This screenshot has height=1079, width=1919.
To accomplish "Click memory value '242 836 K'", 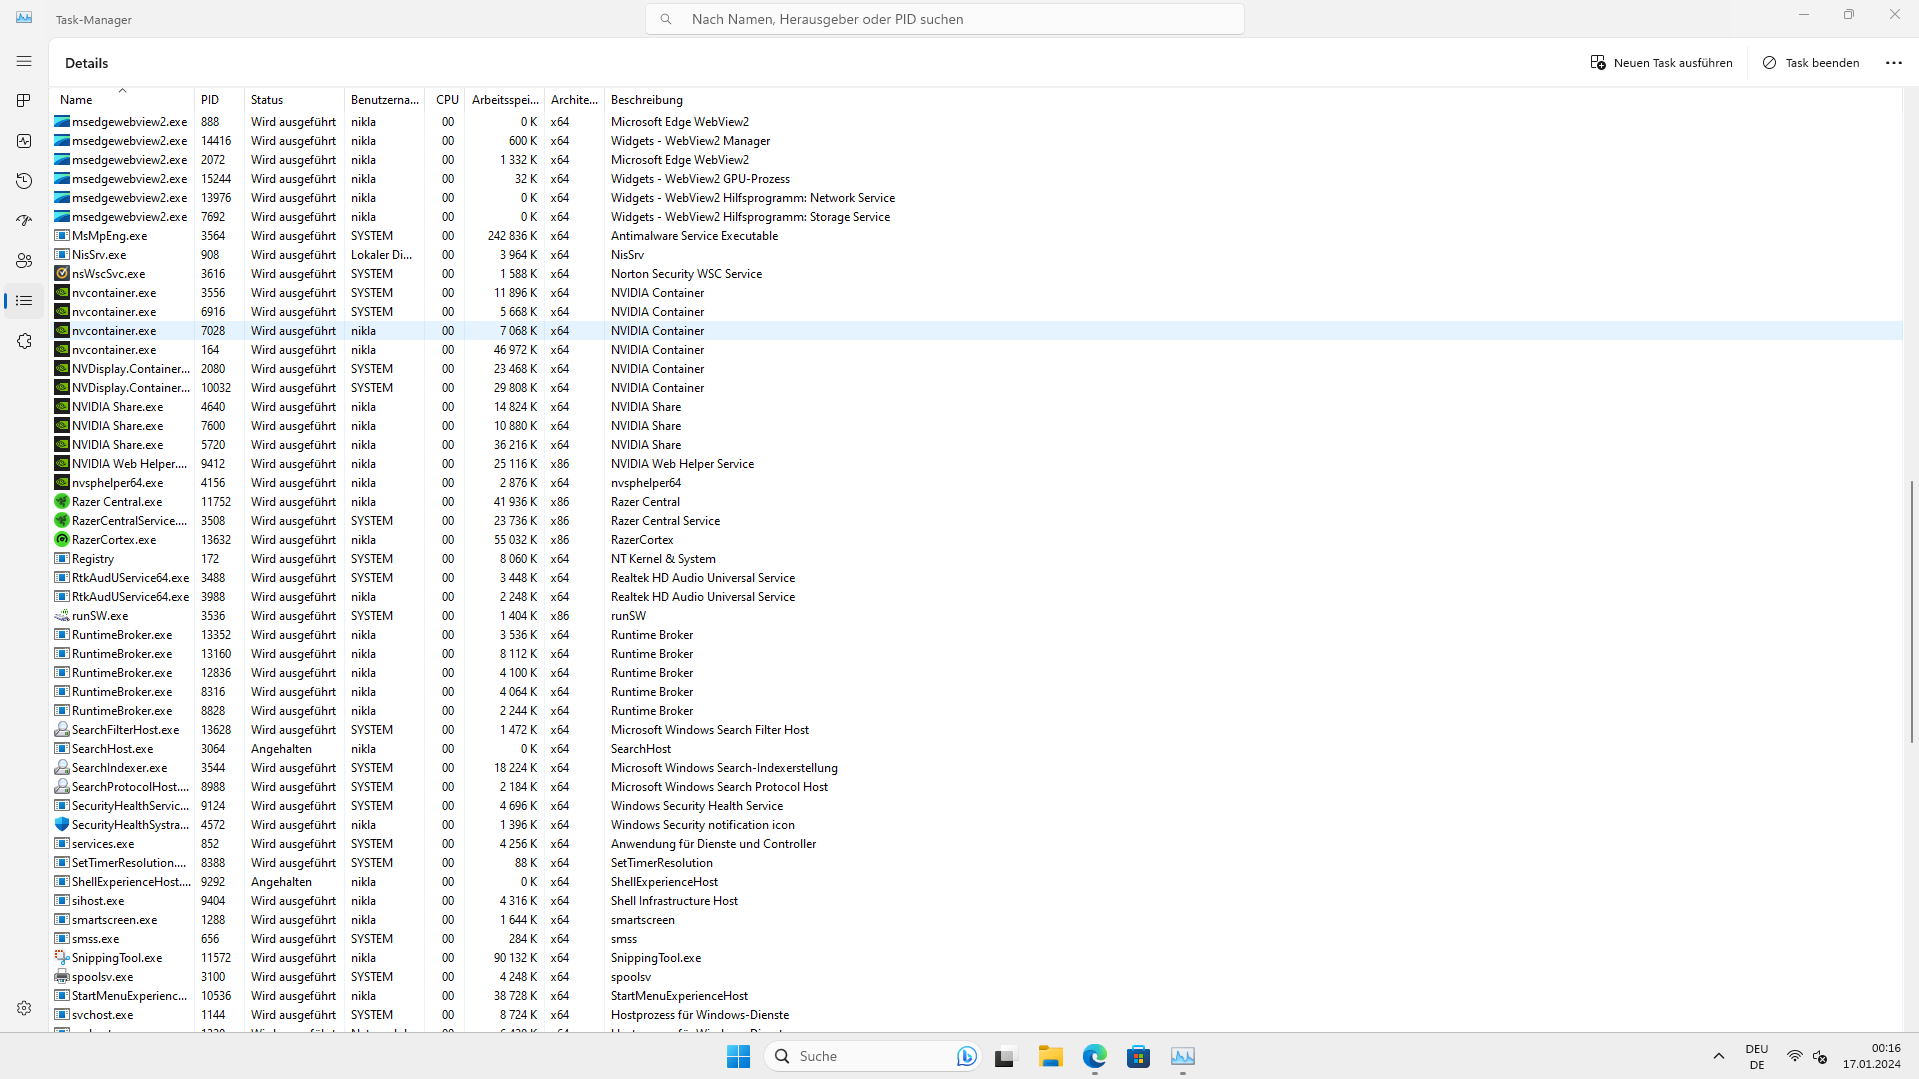I will (512, 236).
